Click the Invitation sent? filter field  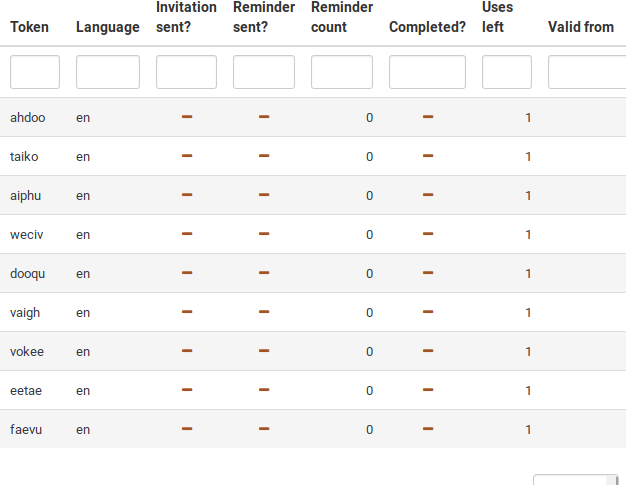186,72
